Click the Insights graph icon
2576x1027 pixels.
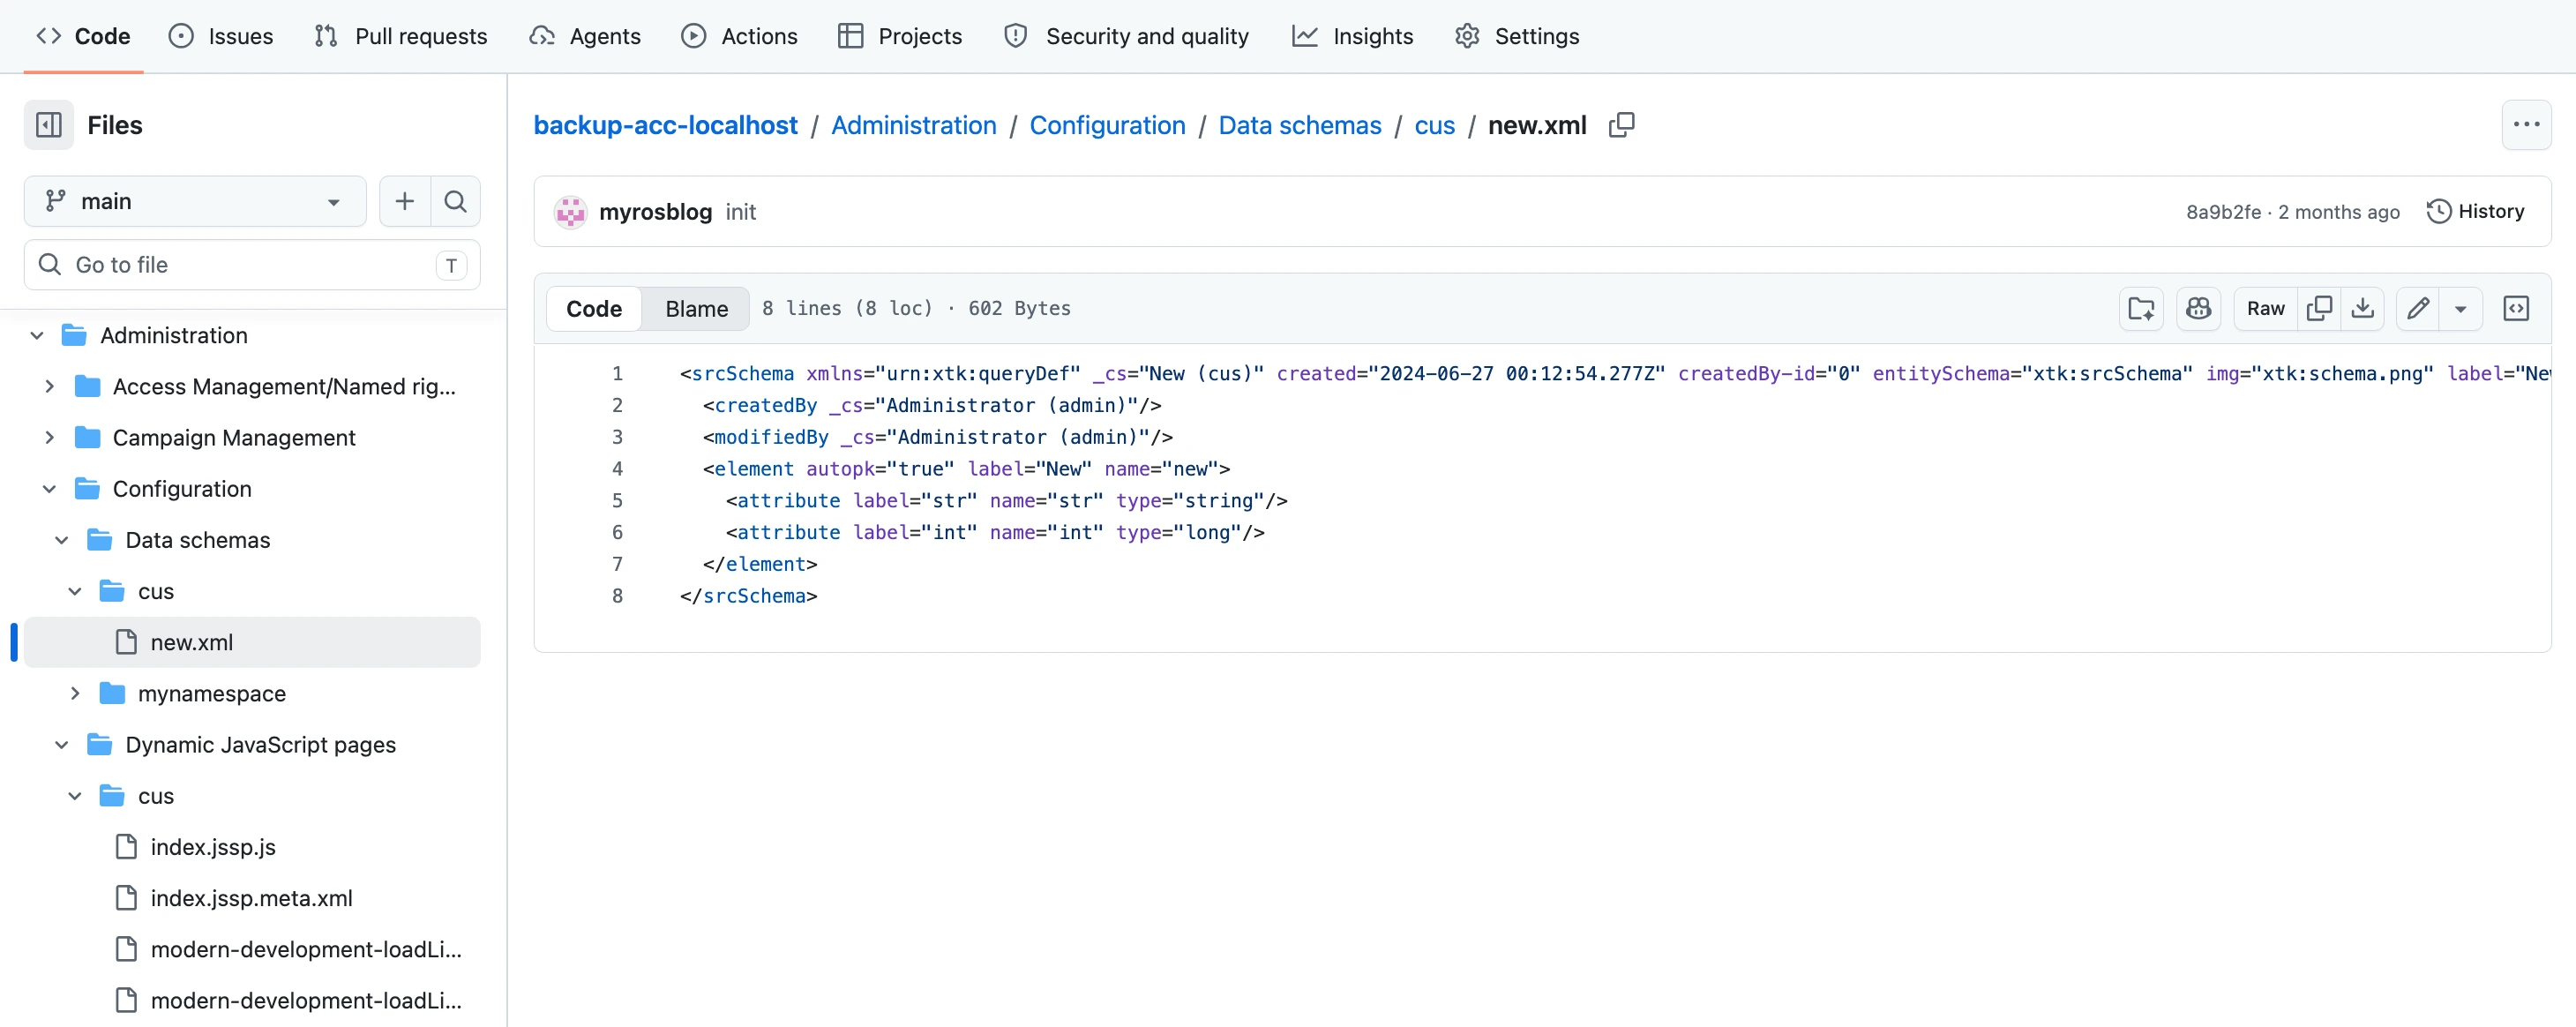click(x=1305, y=36)
